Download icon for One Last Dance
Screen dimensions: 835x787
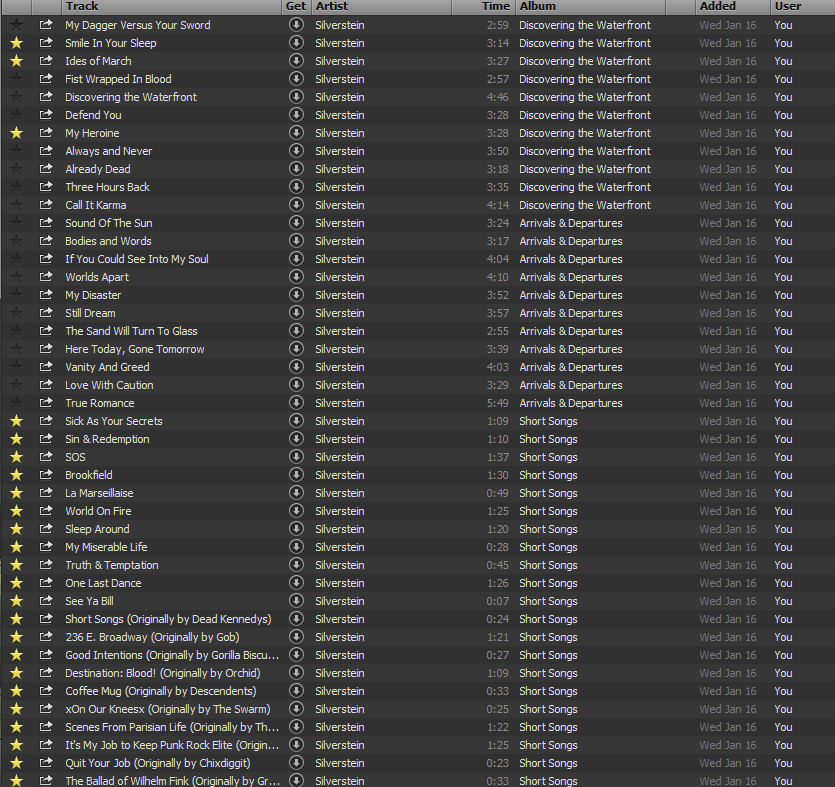[x=296, y=583]
